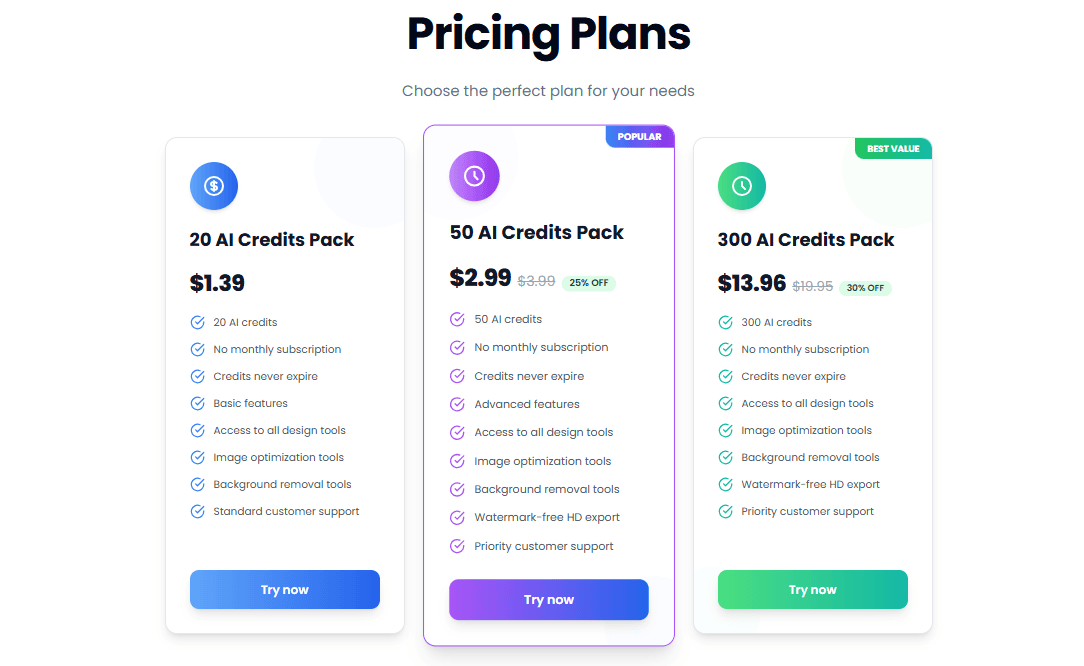The height and width of the screenshot is (666, 1084).
Task: Click the green Try now button
Action: click(812, 589)
